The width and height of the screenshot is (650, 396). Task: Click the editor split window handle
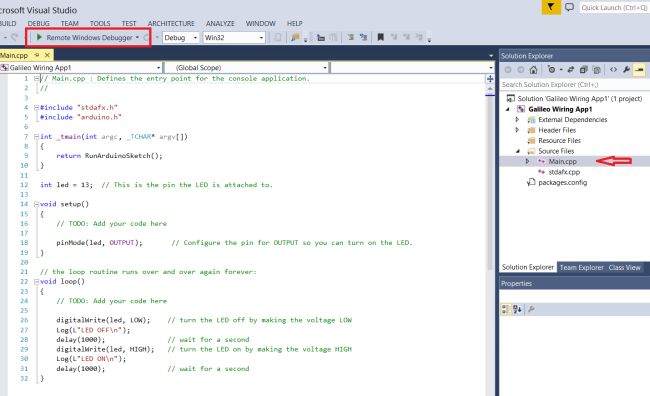(490, 79)
